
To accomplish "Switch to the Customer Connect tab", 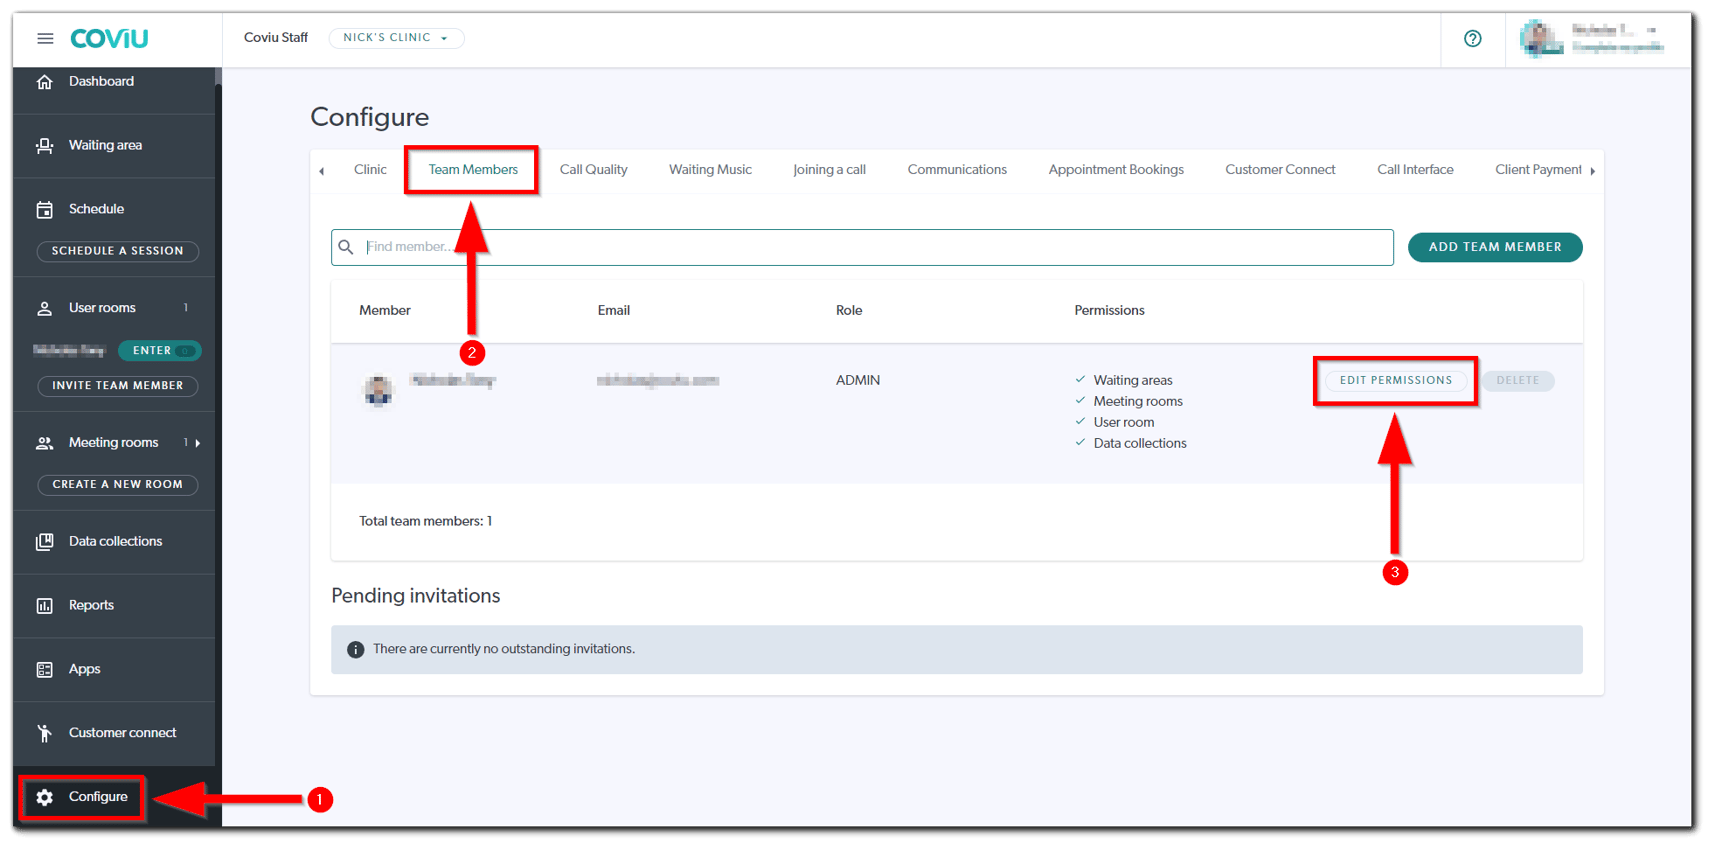I will (1280, 170).
